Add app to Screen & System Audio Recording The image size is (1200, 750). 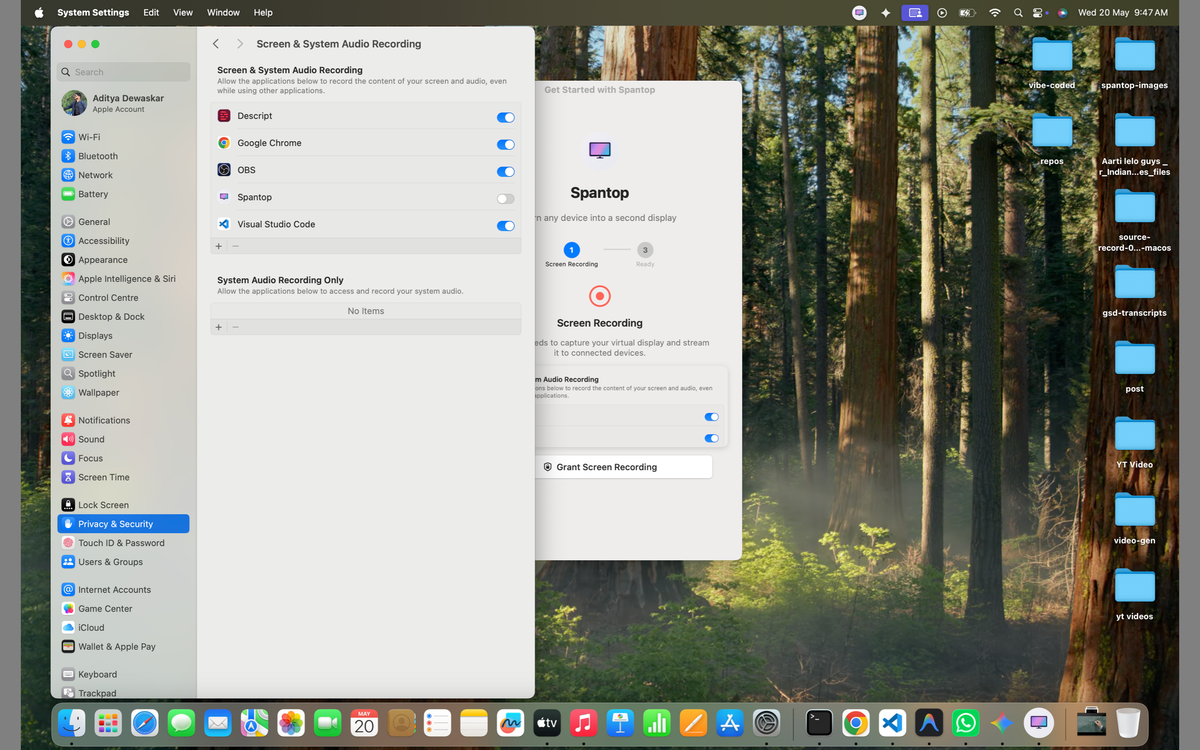[219, 246]
